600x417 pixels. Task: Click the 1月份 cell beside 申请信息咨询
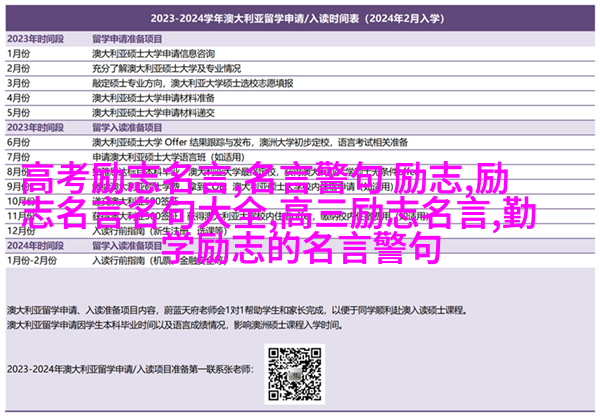(18, 54)
